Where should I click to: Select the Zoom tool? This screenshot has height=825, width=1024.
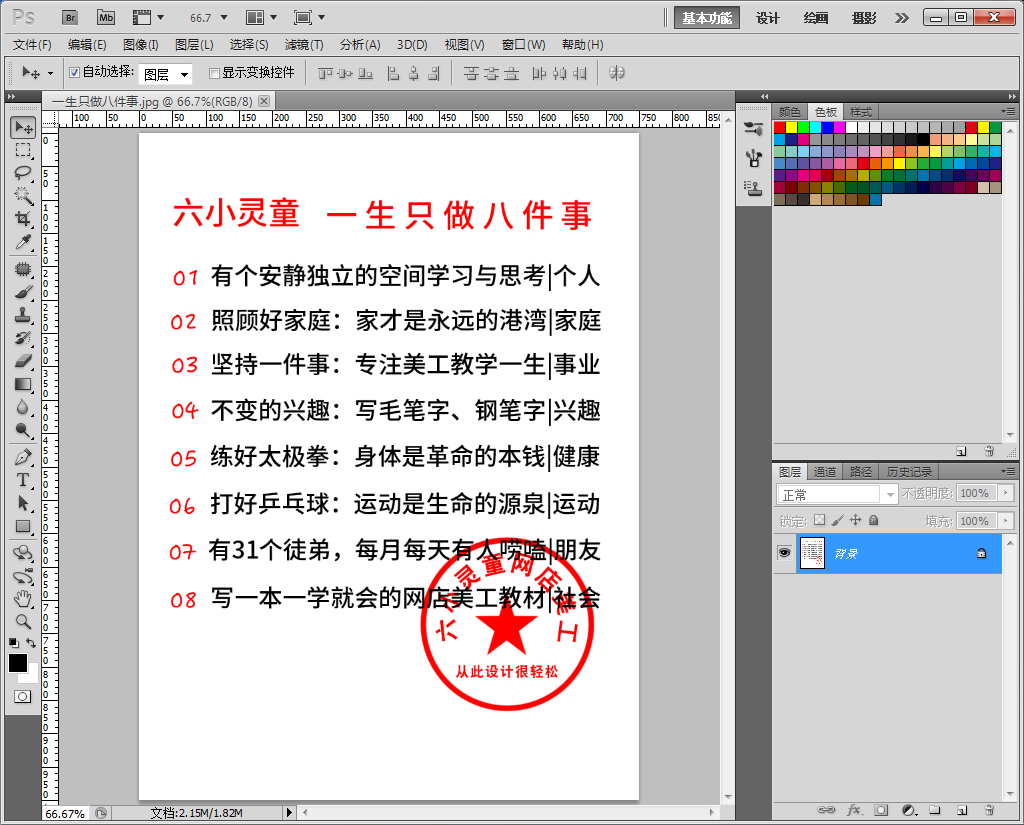click(x=23, y=621)
